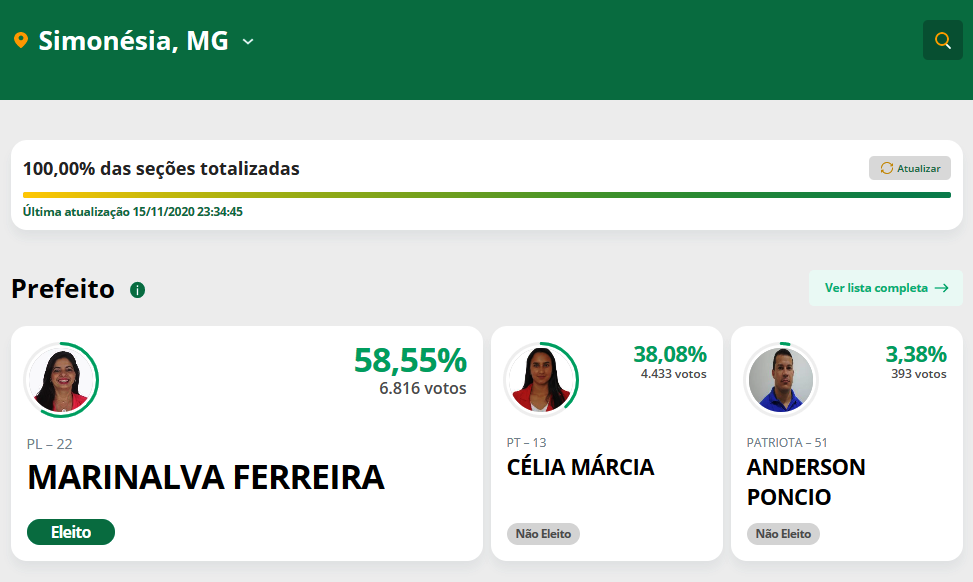Click the refresh arrows in Atualizar
This screenshot has width=973, height=582.
887,168
